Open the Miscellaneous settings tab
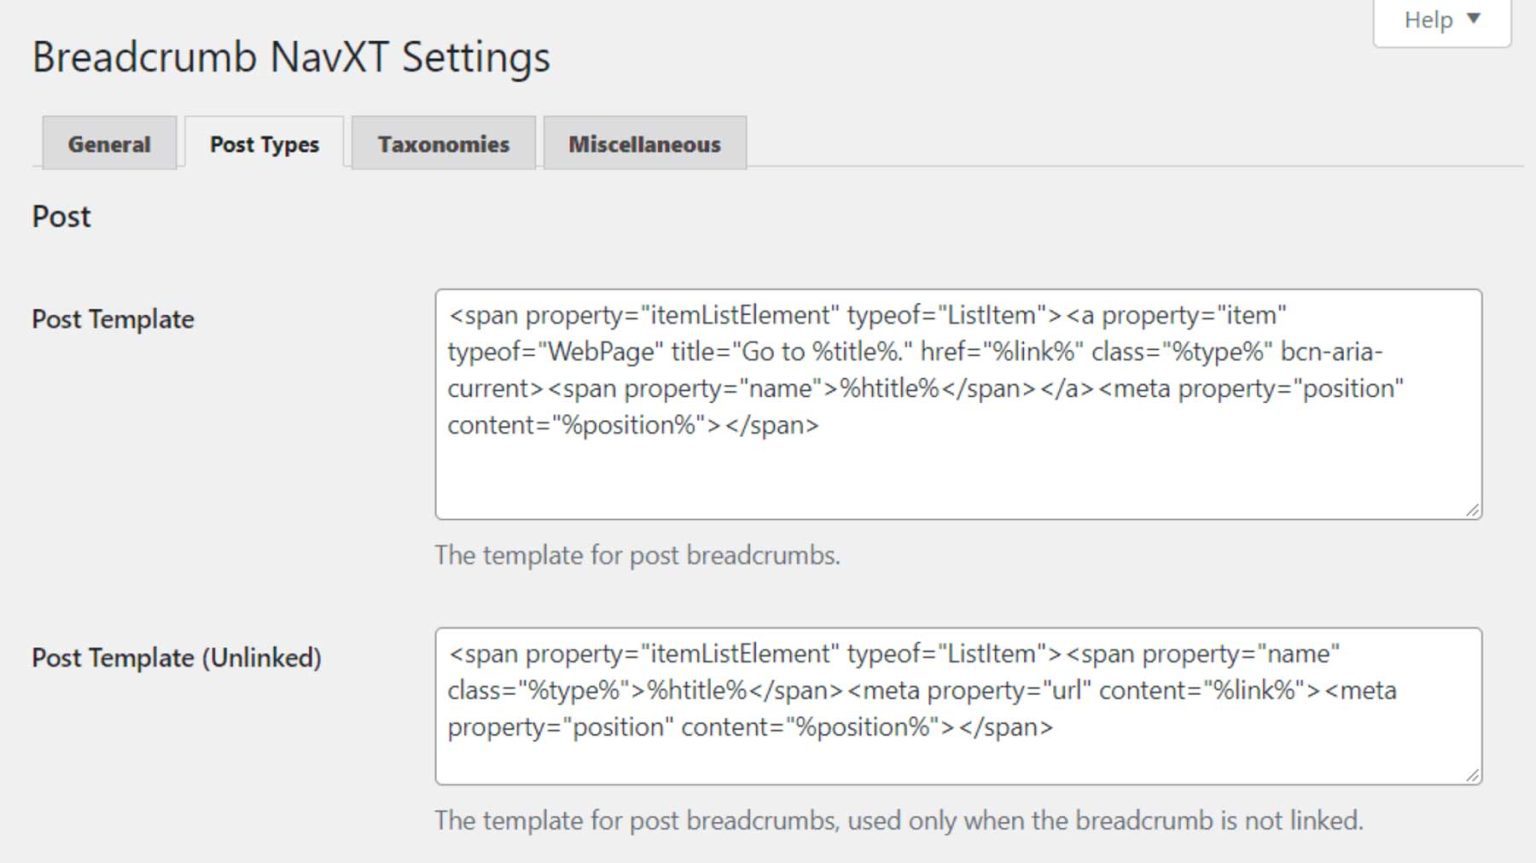Viewport: 1536px width, 863px height. (x=644, y=144)
